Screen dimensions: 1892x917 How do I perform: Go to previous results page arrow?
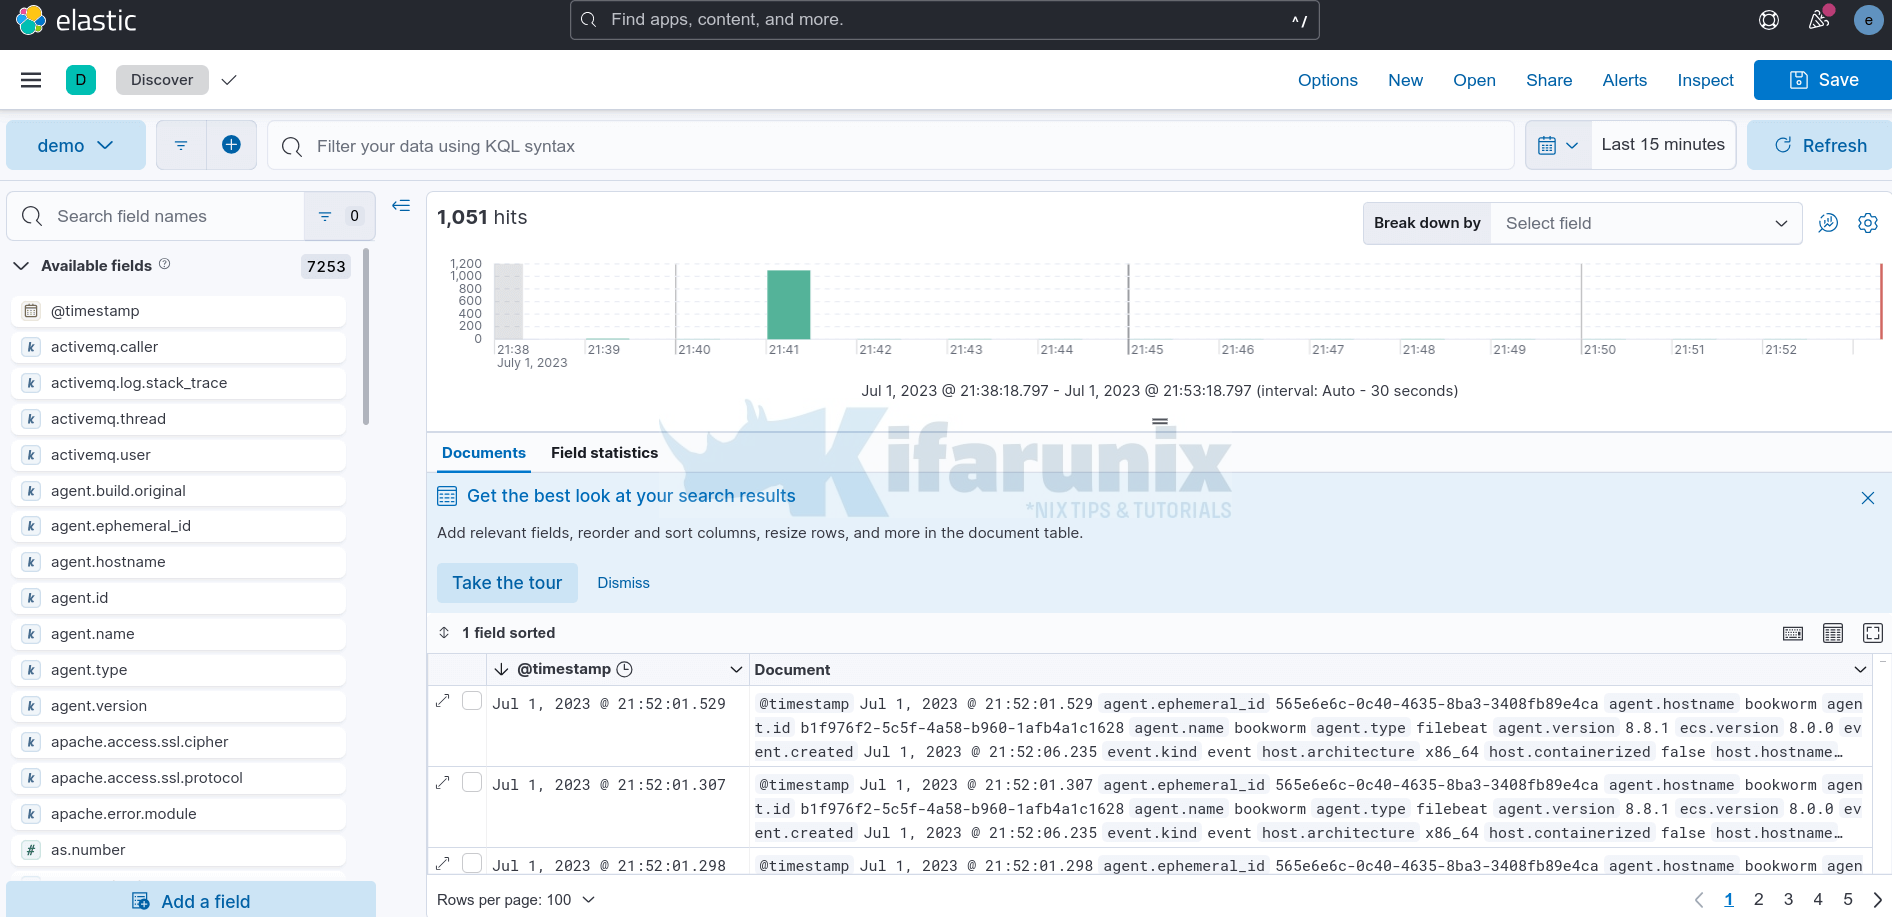point(1699,900)
